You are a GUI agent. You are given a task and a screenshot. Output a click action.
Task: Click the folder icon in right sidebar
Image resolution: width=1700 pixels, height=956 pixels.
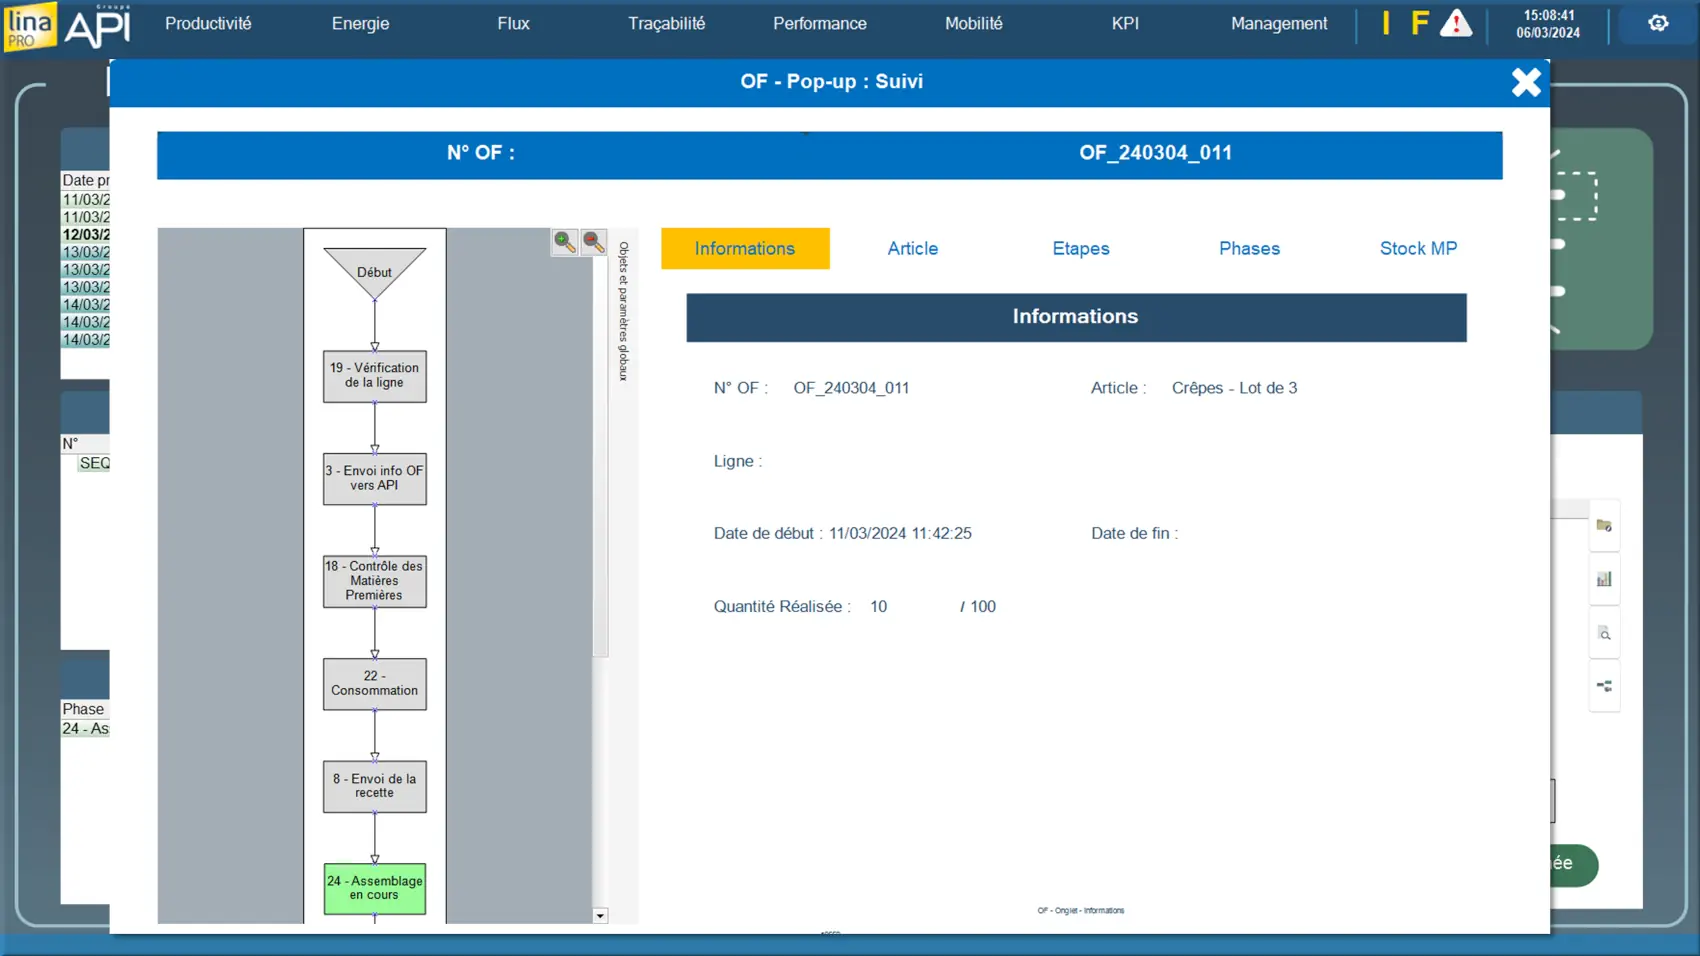1604,526
